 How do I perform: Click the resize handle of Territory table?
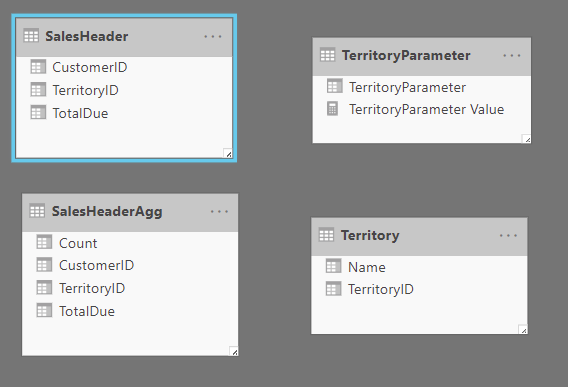(523, 329)
